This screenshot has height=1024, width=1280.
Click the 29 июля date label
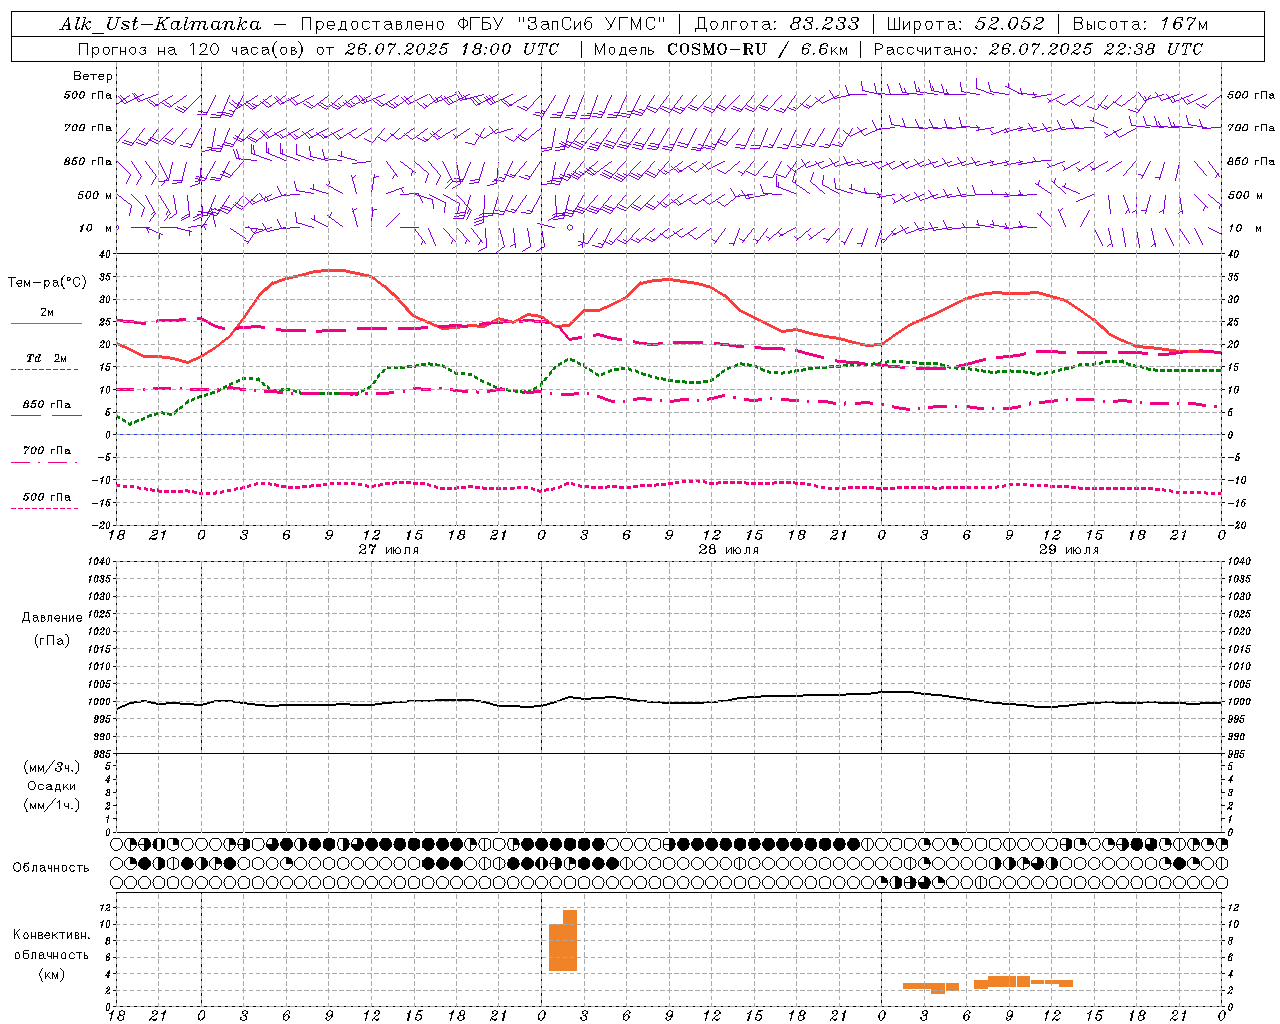[1068, 550]
